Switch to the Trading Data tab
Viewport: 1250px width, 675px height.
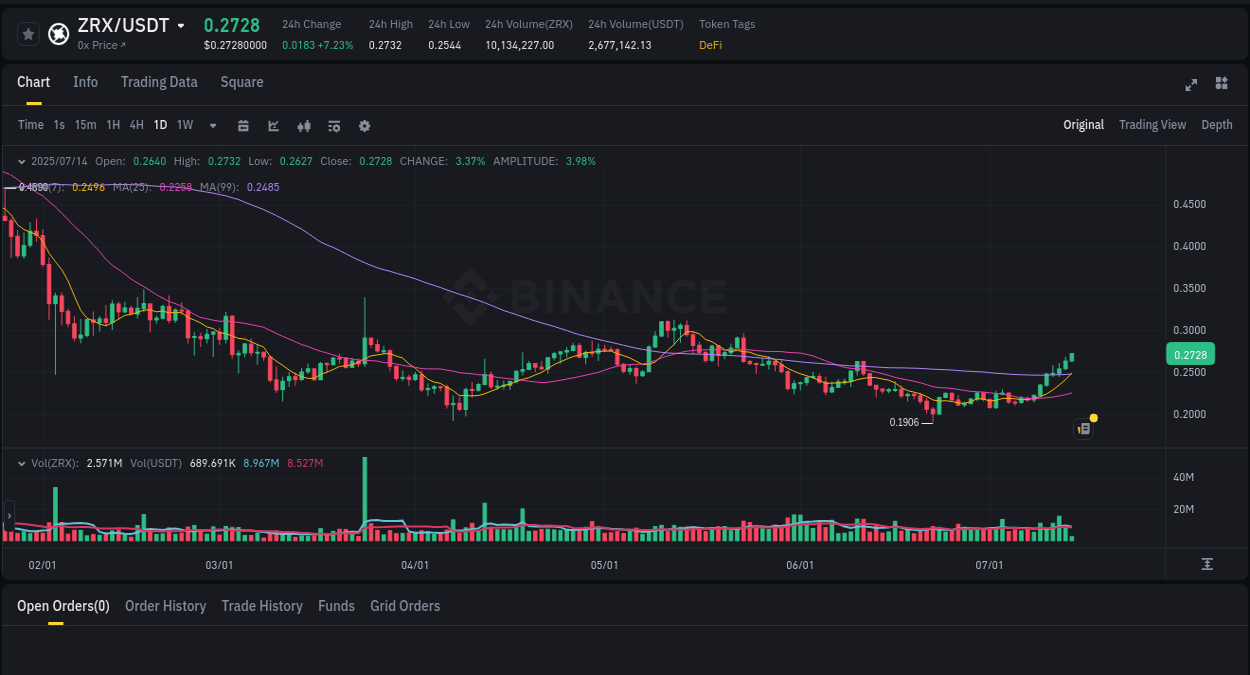[159, 82]
